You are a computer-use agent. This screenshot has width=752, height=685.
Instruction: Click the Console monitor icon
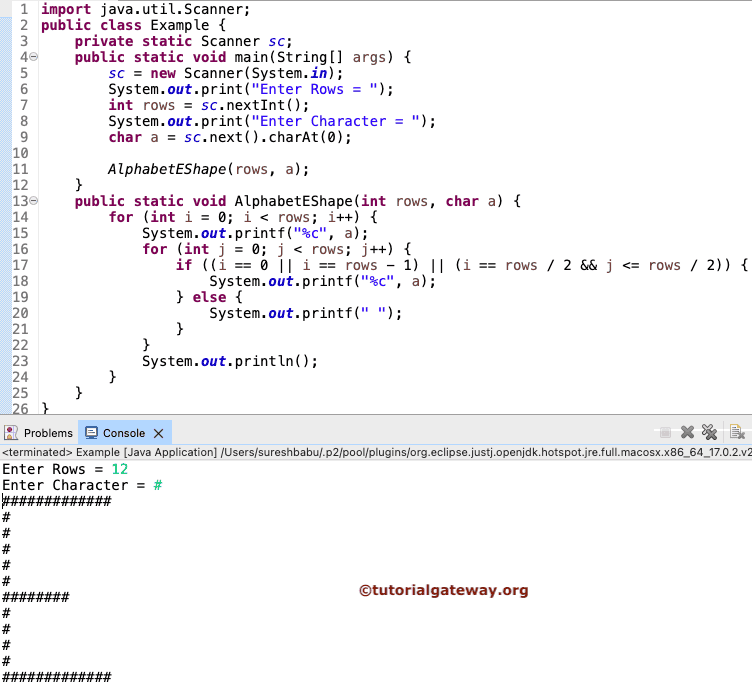coord(91,433)
